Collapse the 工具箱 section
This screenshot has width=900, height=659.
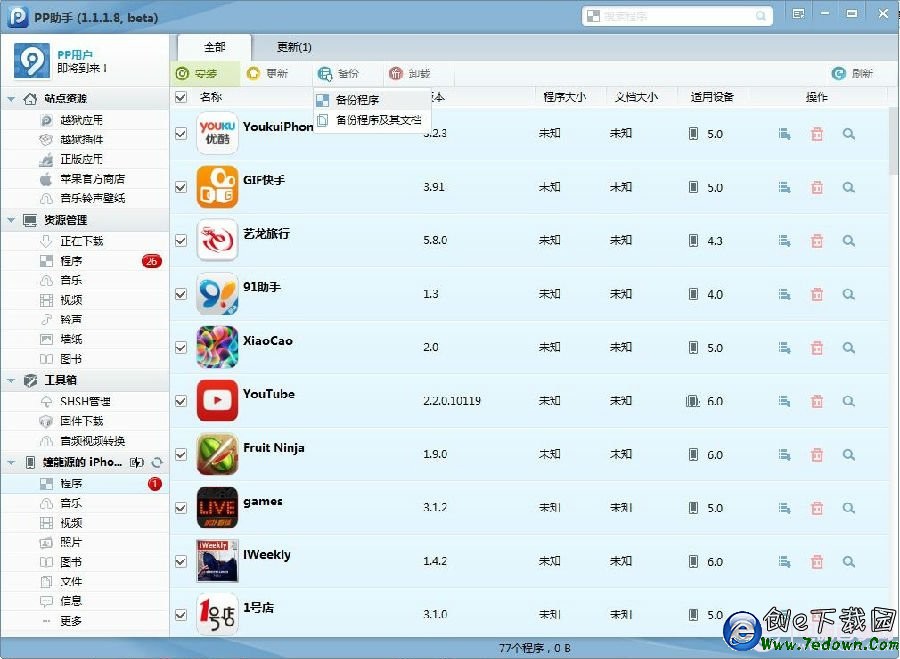coord(11,381)
